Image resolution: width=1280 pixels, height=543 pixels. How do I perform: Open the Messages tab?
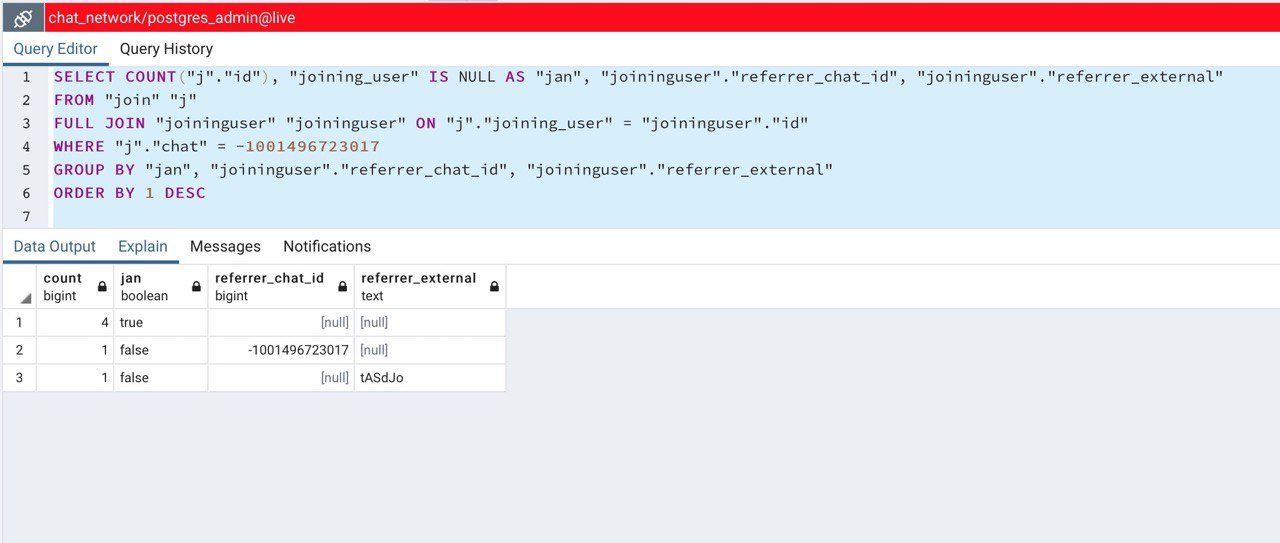225,247
